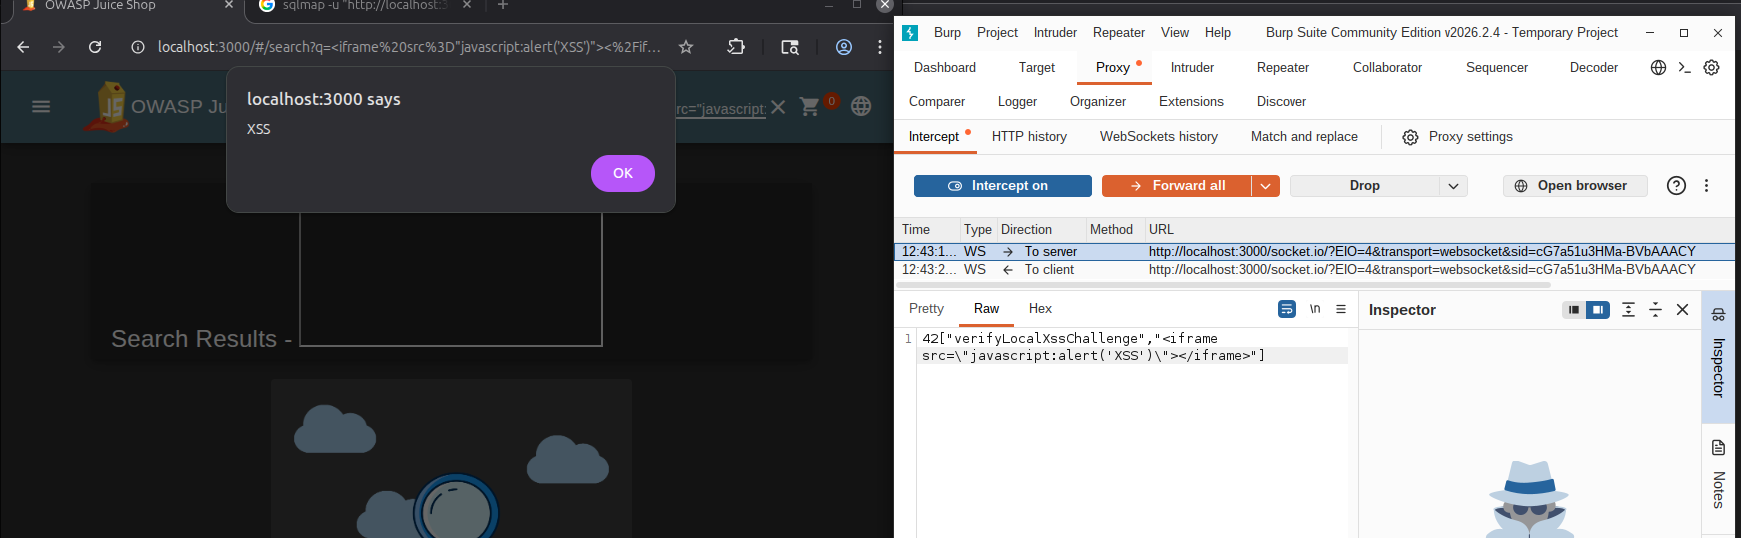Click the Forward all button
This screenshot has height=538, width=1741.
1177,186
